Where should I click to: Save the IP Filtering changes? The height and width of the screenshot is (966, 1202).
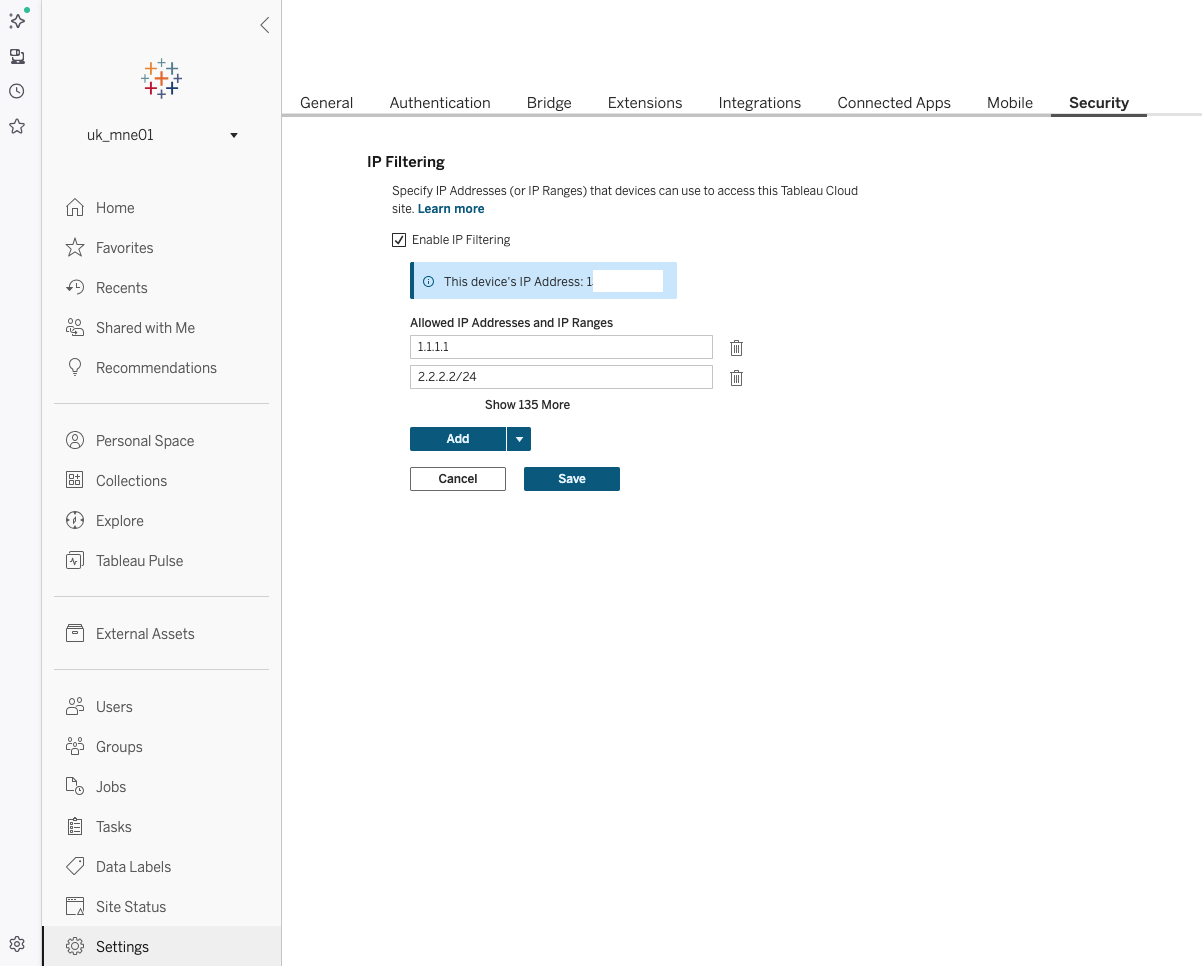[571, 478]
